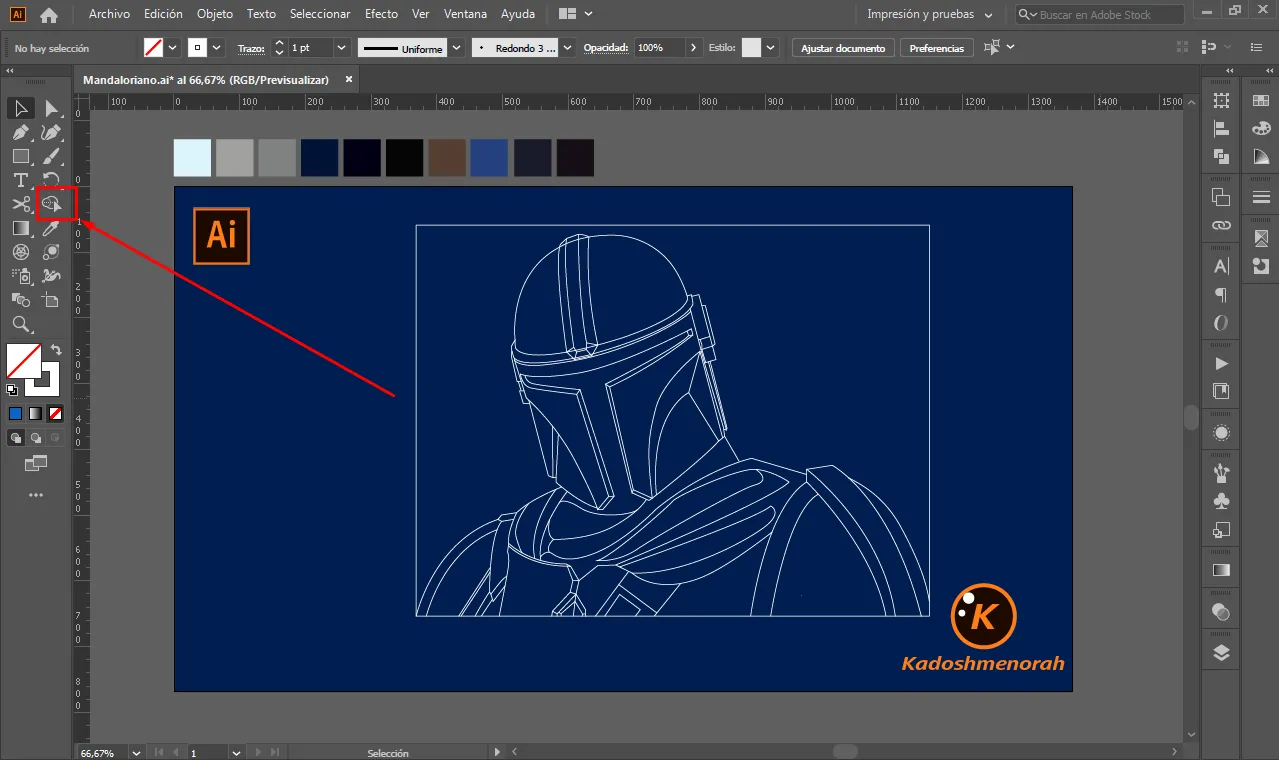
Task: Select the Shape Builder tool
Action: click(51, 204)
